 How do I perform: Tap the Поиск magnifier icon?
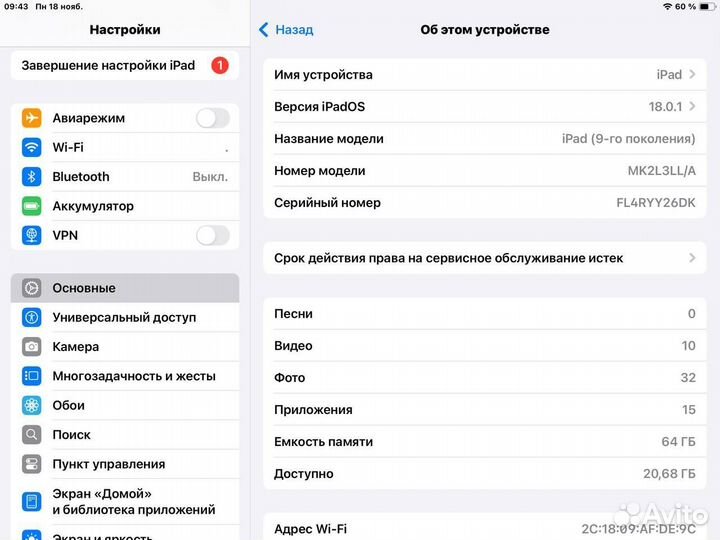32,434
